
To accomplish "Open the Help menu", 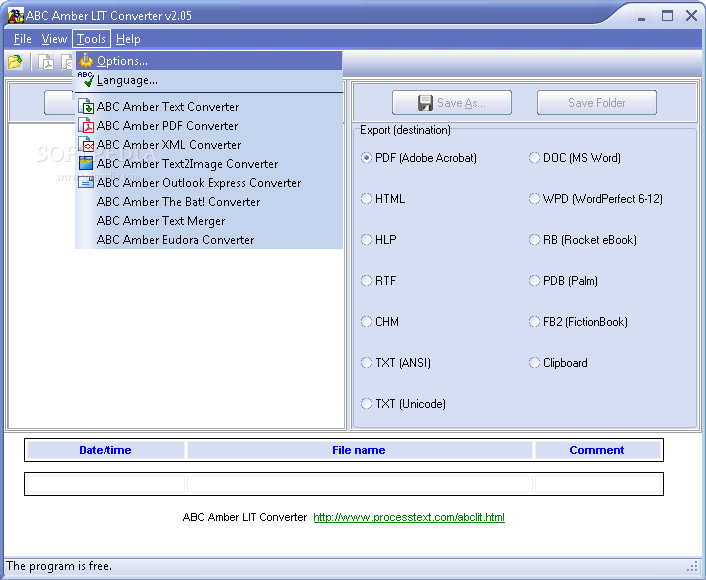I will pos(128,39).
